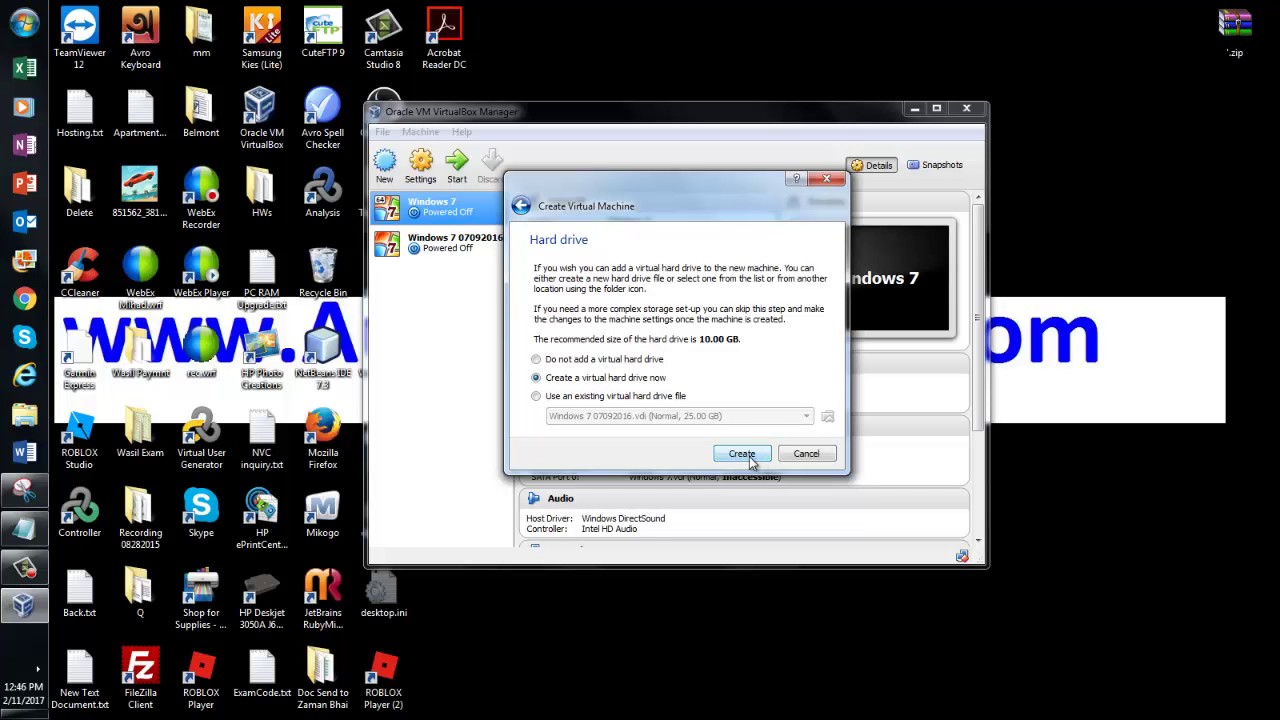Open Excel from the taskbar
The width and height of the screenshot is (1280, 720).
(x=24, y=68)
